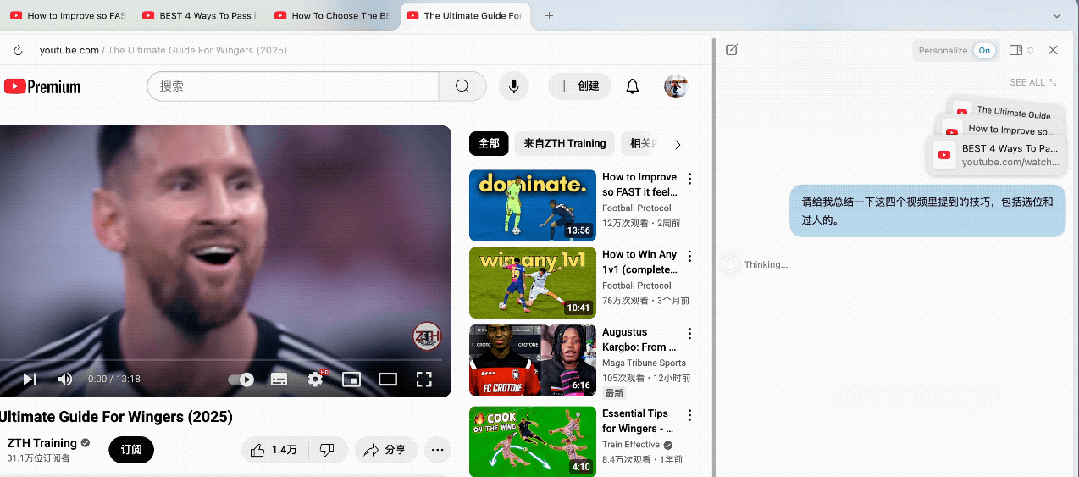
Task: Toggle the autoplay switch in player
Action: click(242, 379)
